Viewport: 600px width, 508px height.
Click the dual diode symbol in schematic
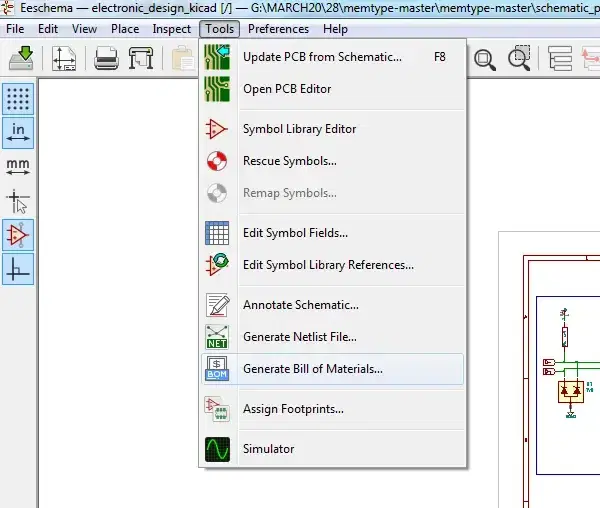click(571, 392)
